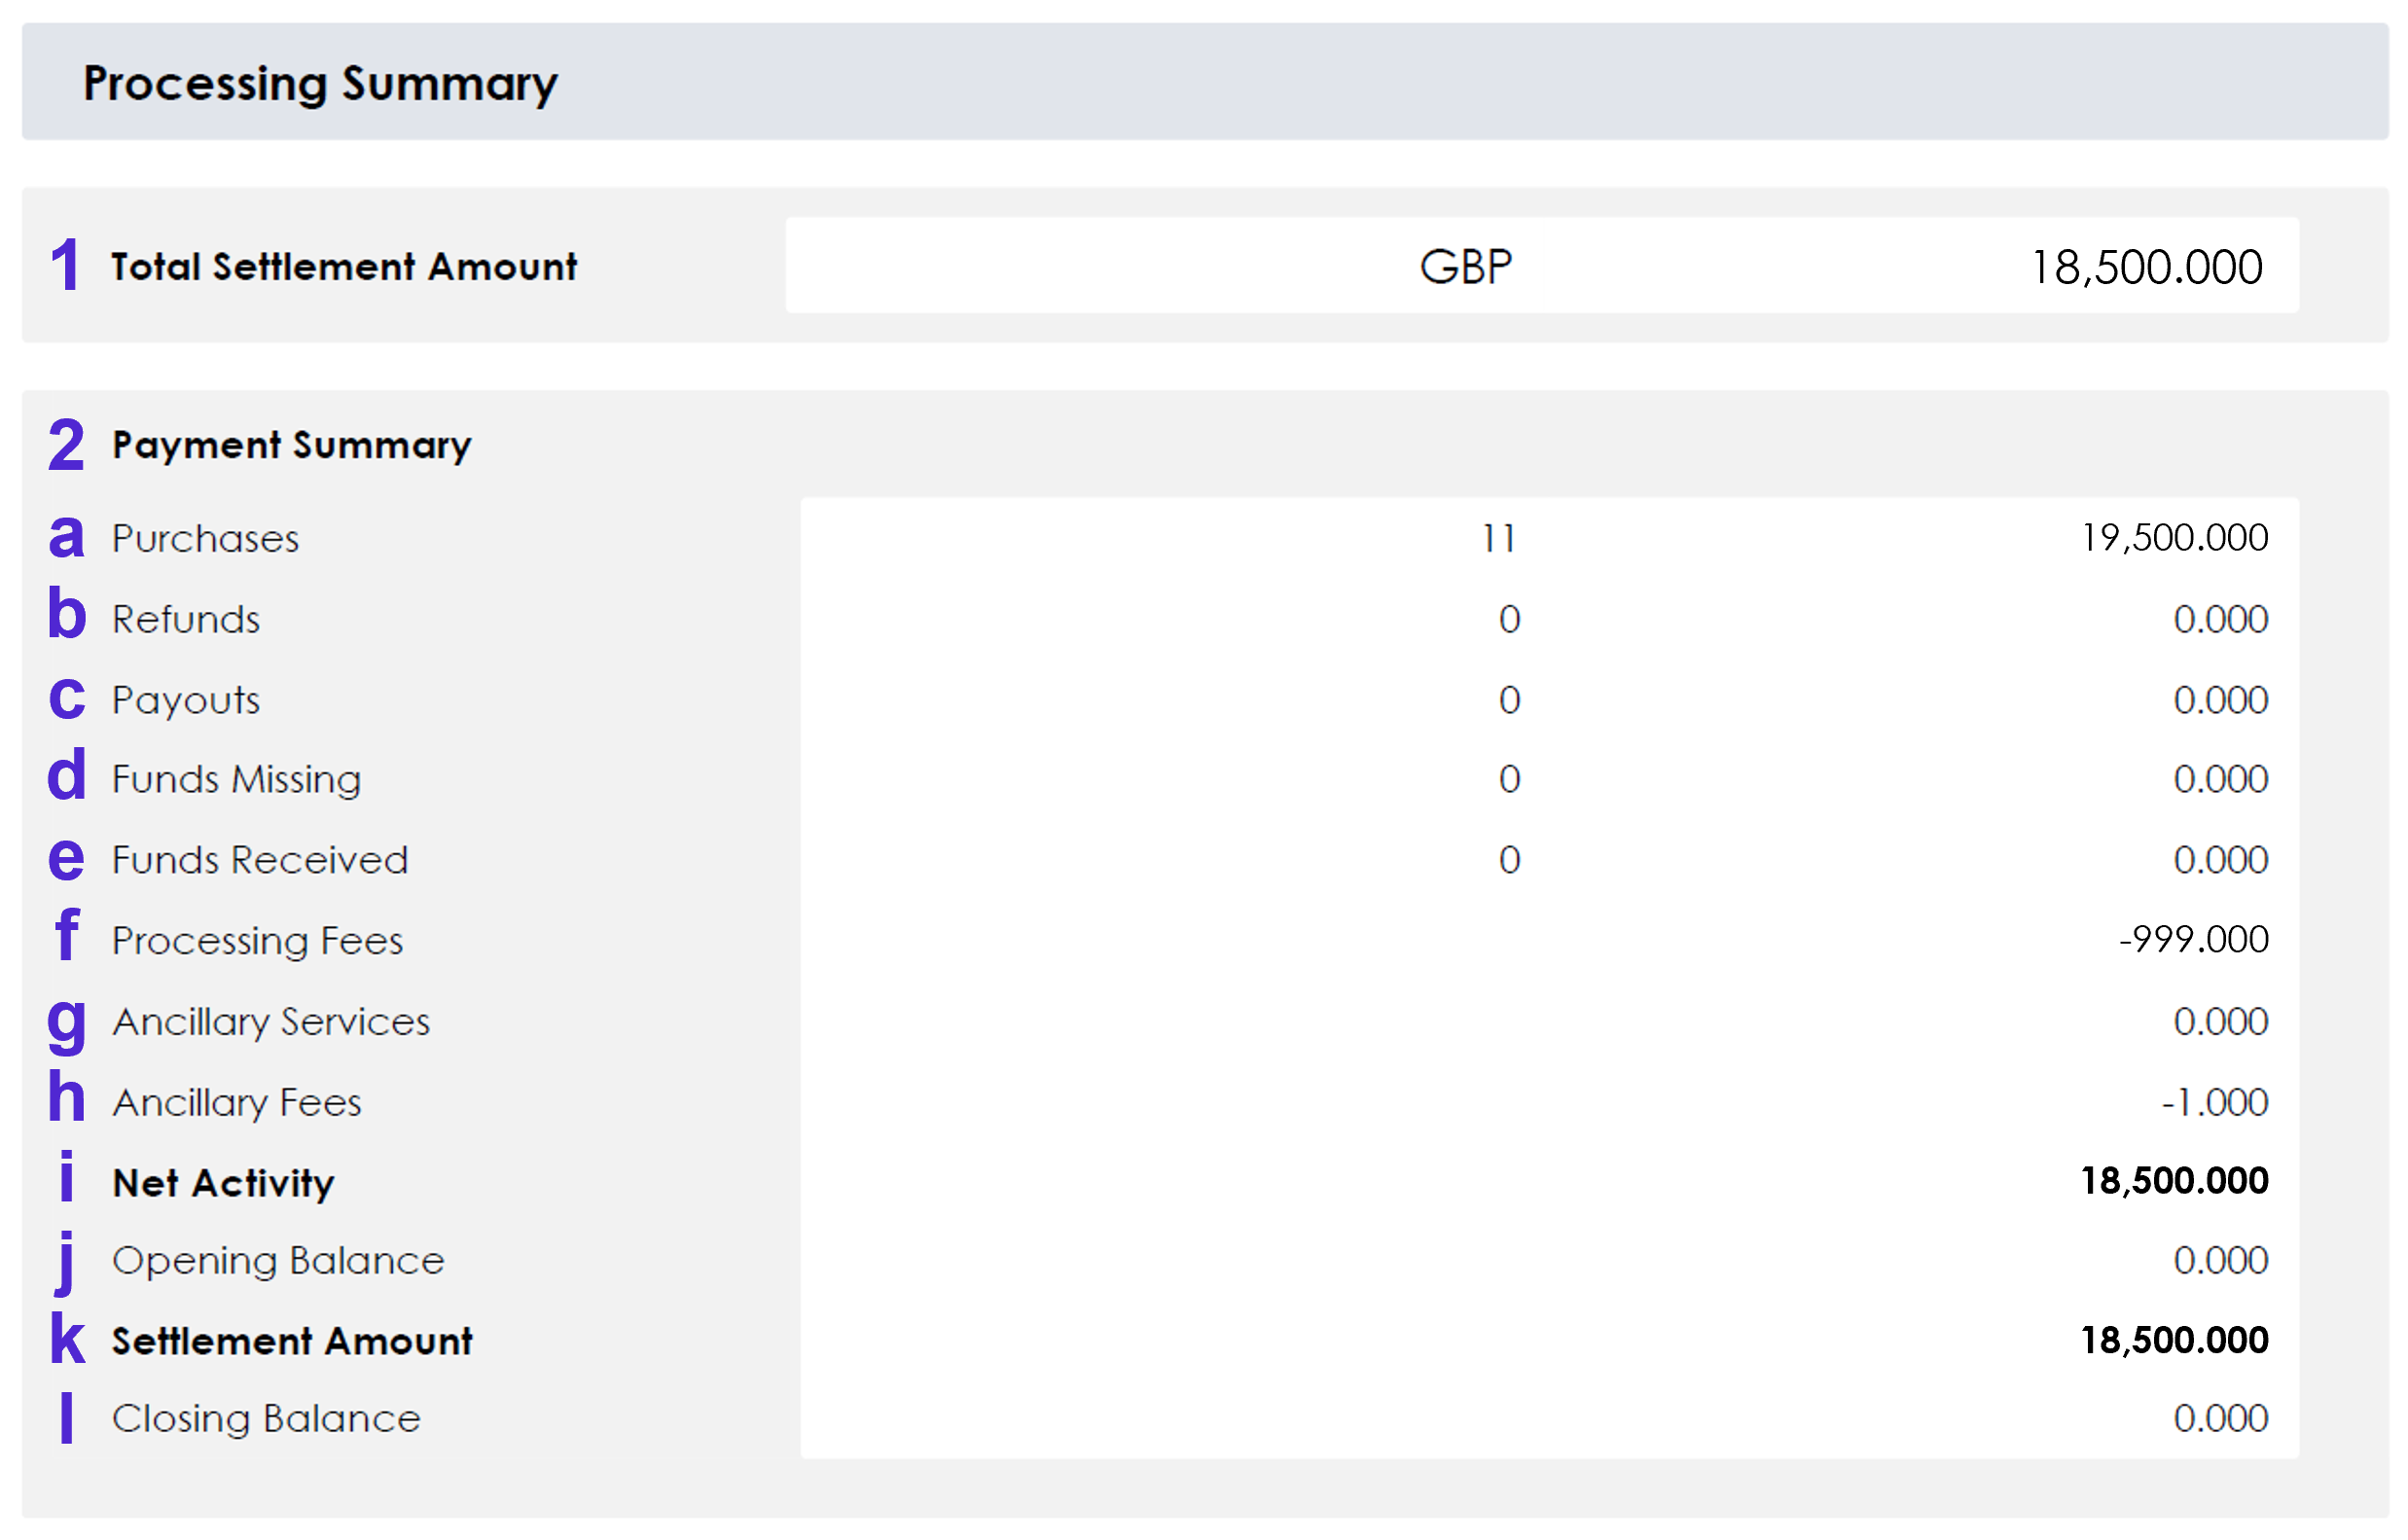Select the Purchases count of 11
The width and height of the screenshot is (2408, 1540).
pyautogui.click(x=1498, y=539)
